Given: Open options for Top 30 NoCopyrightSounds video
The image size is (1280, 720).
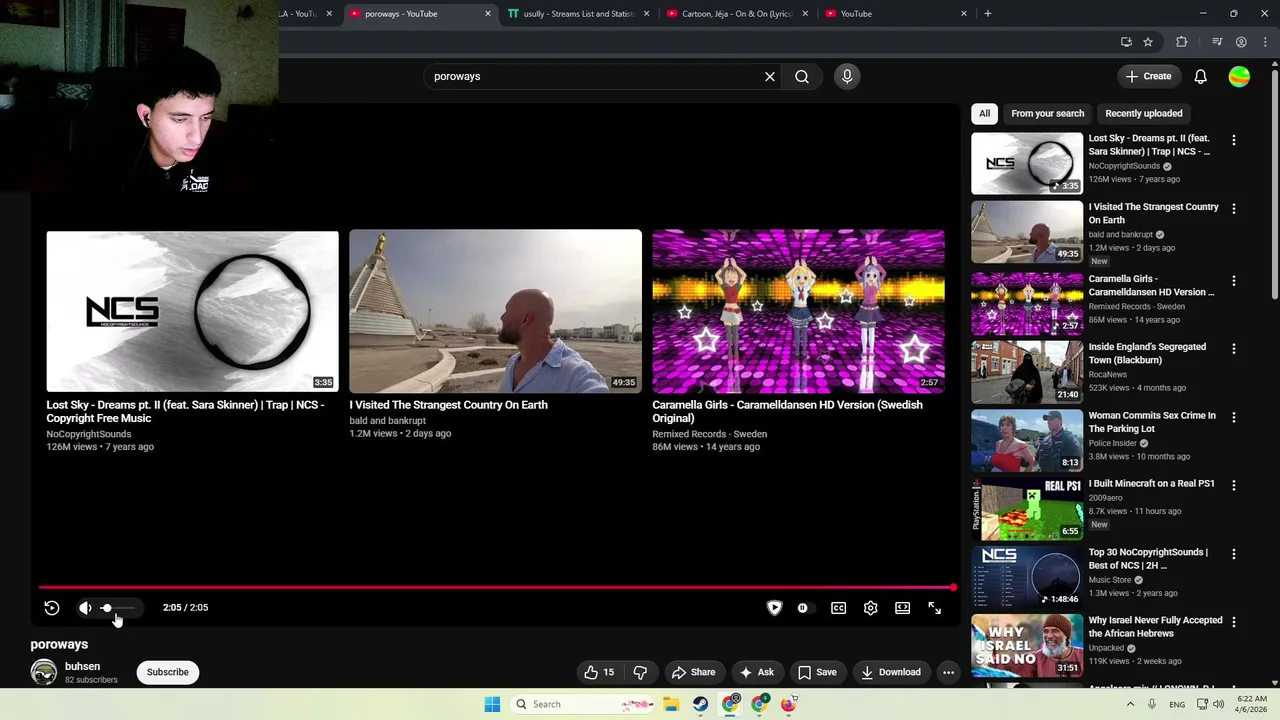Looking at the screenshot, I should tap(1233, 554).
